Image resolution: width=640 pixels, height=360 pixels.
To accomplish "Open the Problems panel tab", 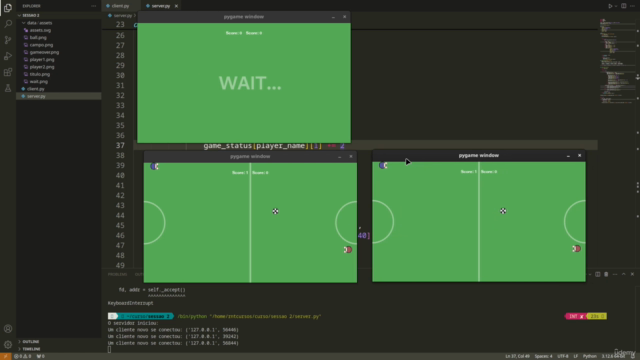I will click(x=118, y=274).
